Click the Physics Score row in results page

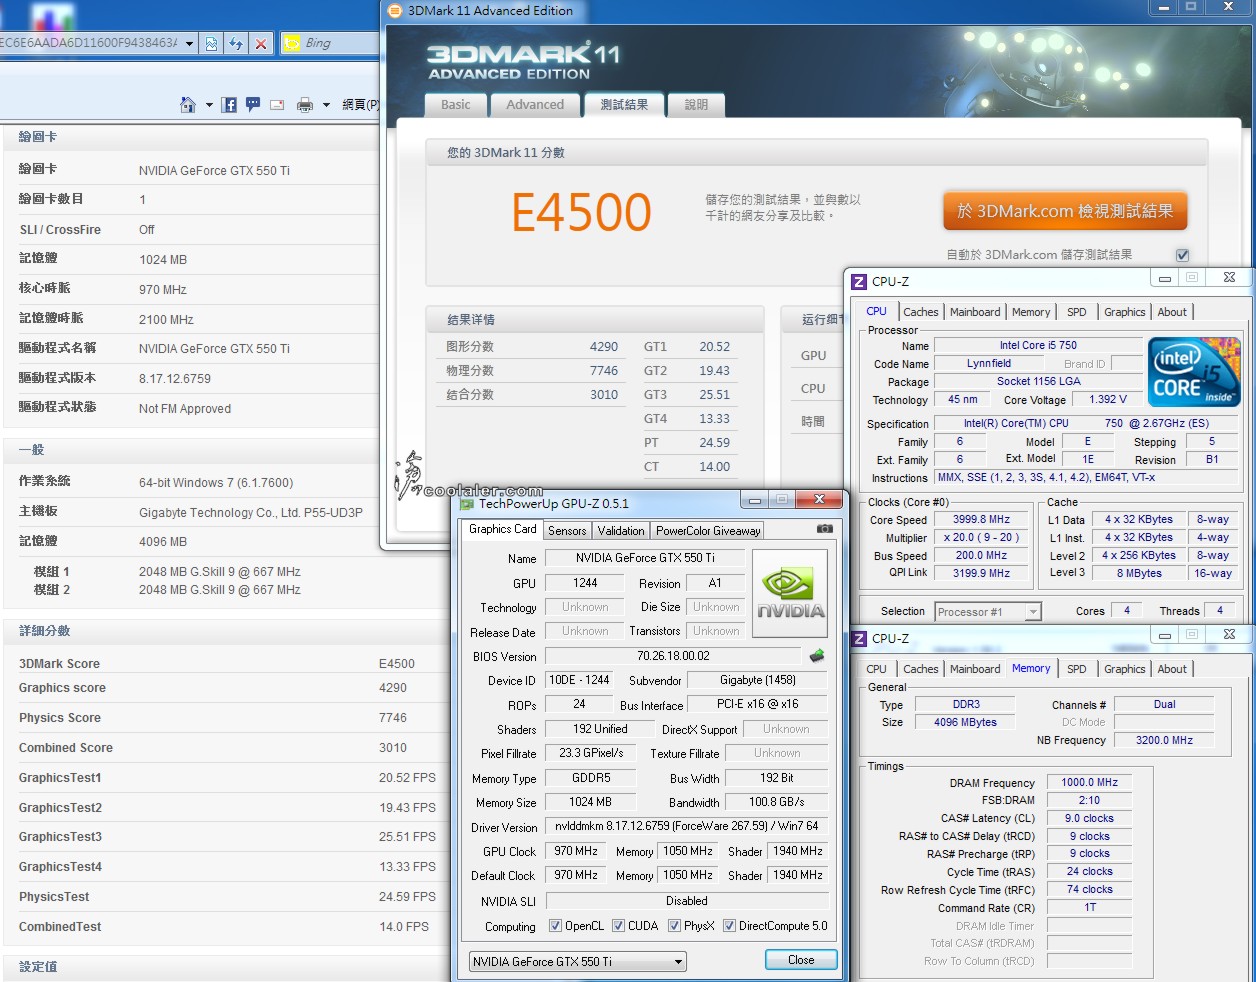point(225,718)
